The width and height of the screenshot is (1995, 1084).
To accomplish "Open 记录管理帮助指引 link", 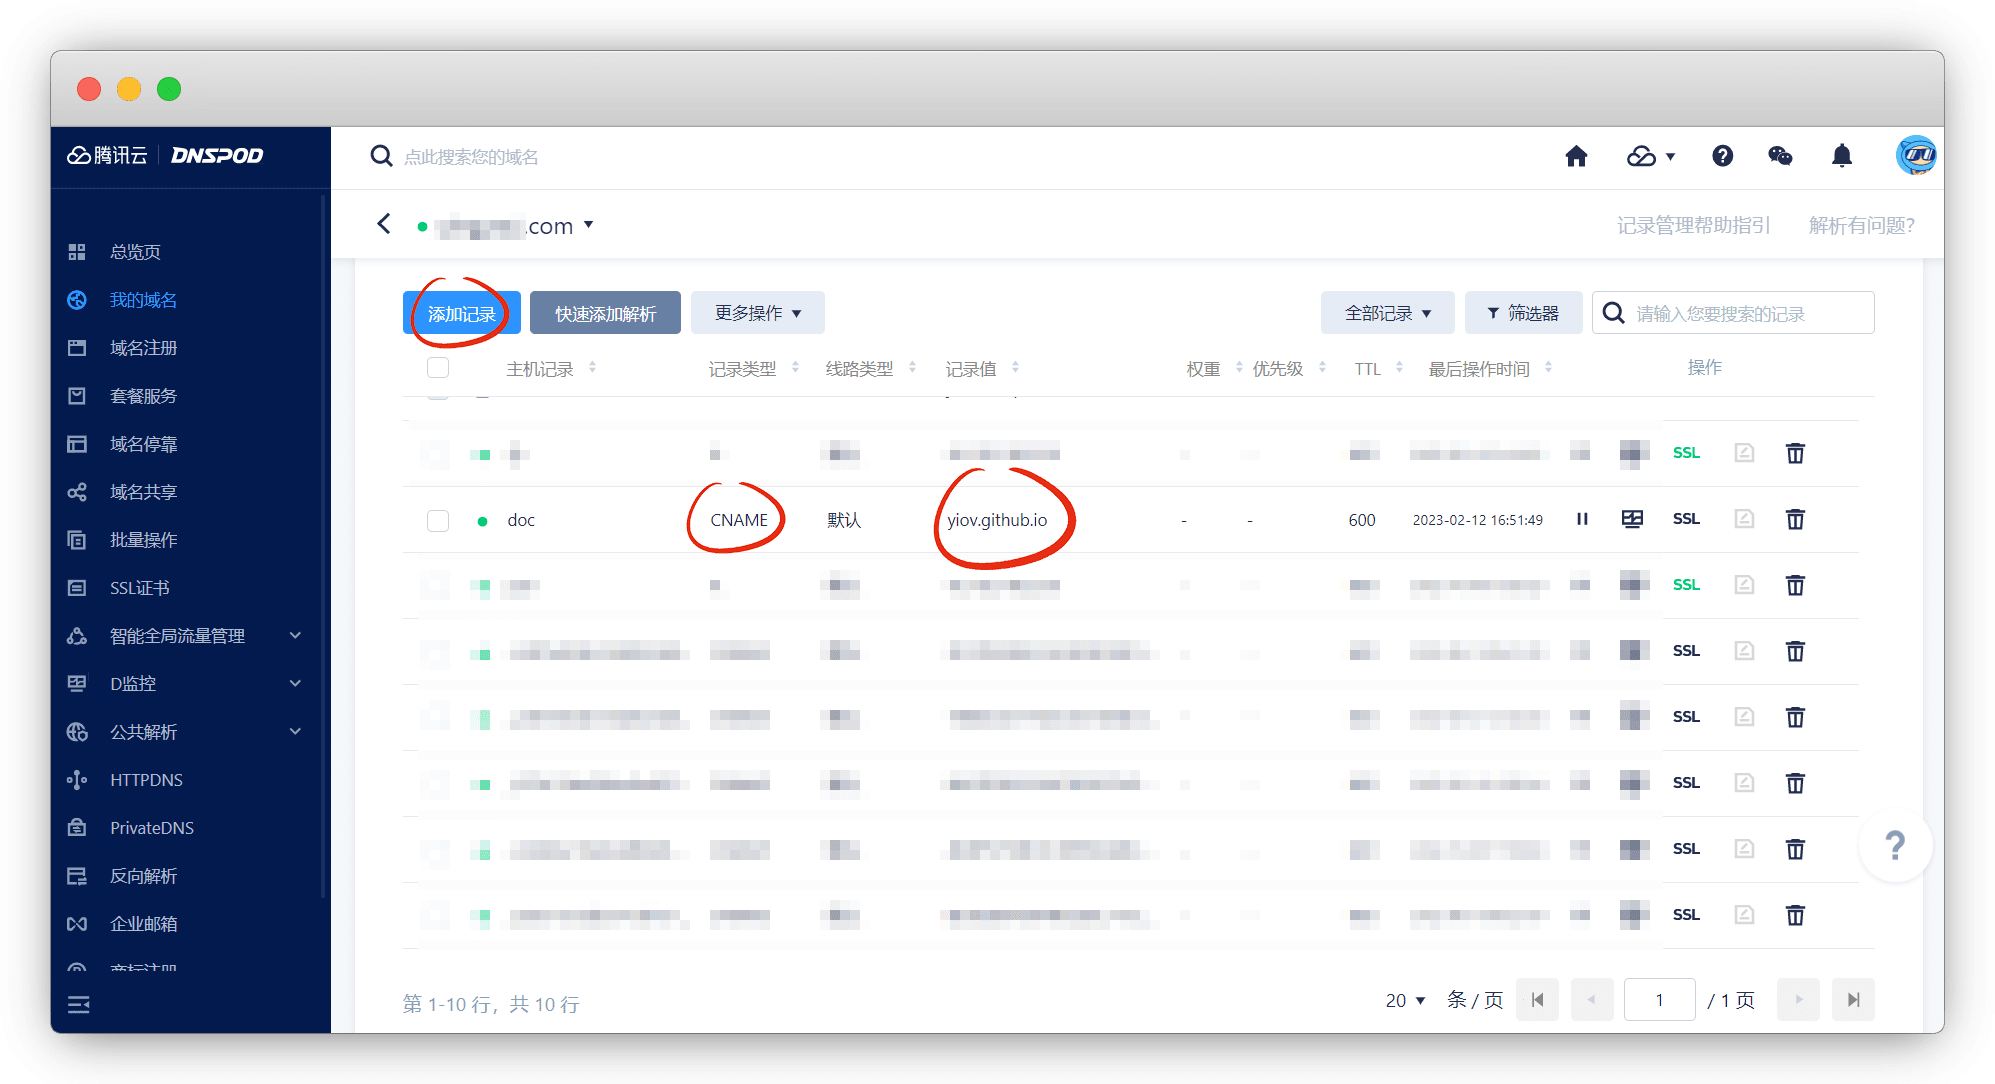I will 1694,225.
